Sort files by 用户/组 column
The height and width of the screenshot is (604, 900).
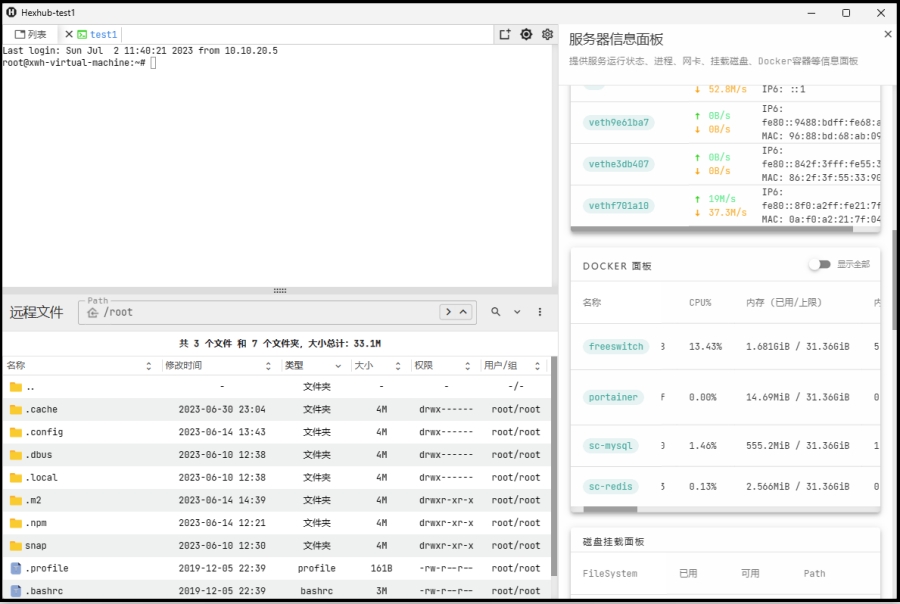pyautogui.click(x=537, y=366)
